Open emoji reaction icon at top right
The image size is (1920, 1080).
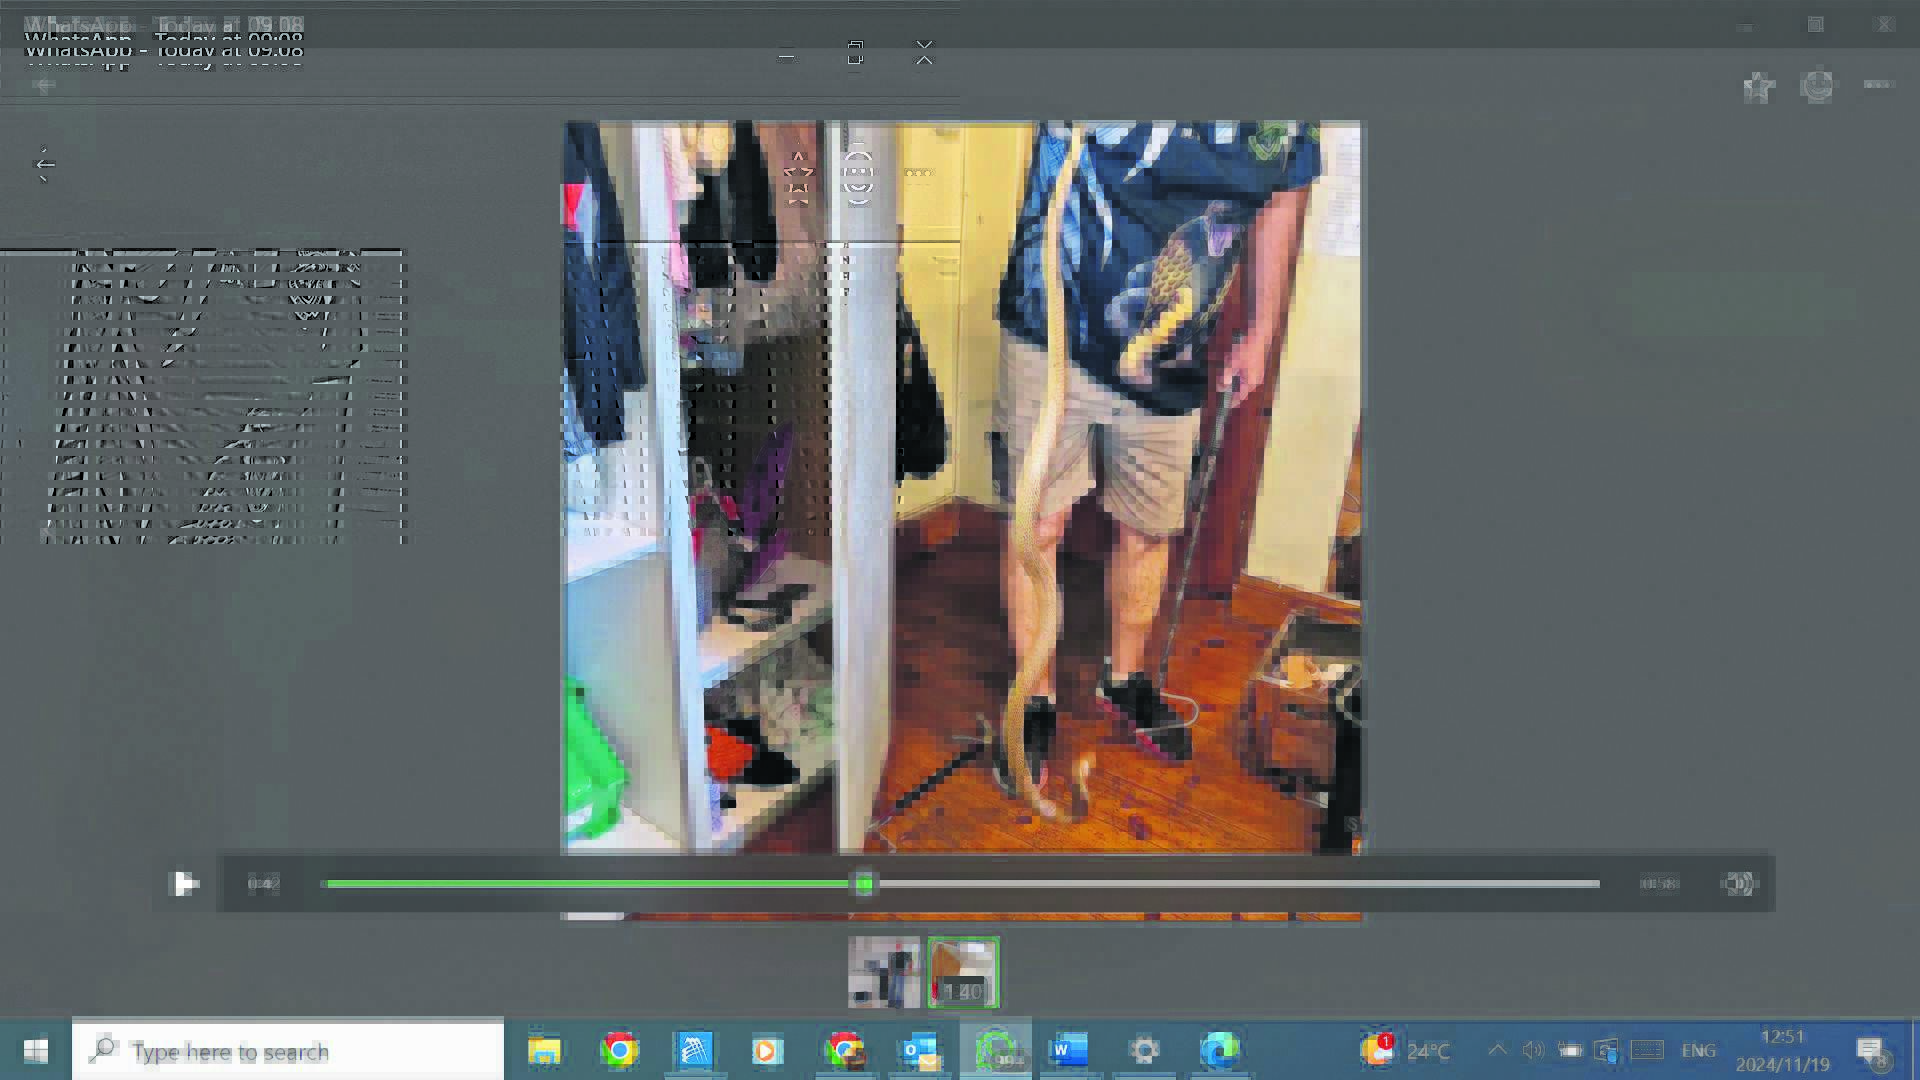(x=1817, y=87)
